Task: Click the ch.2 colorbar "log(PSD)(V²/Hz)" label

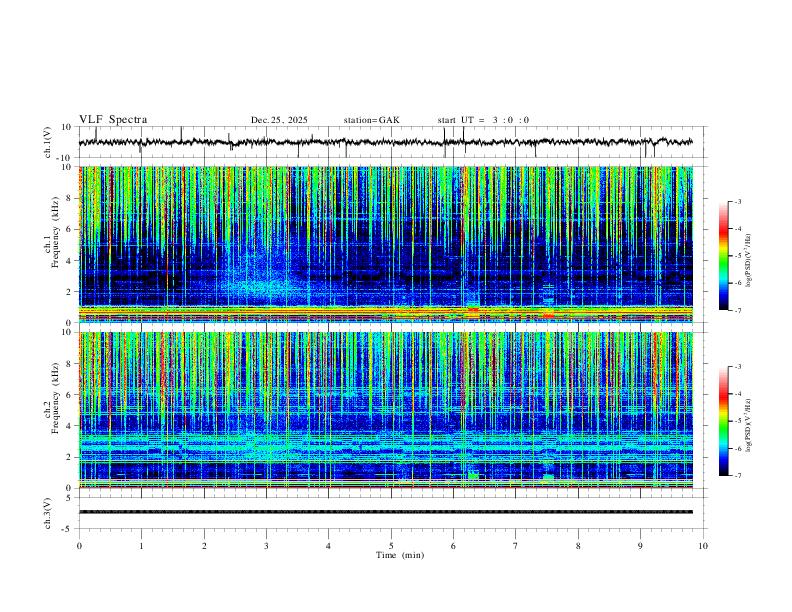Action: (749, 425)
